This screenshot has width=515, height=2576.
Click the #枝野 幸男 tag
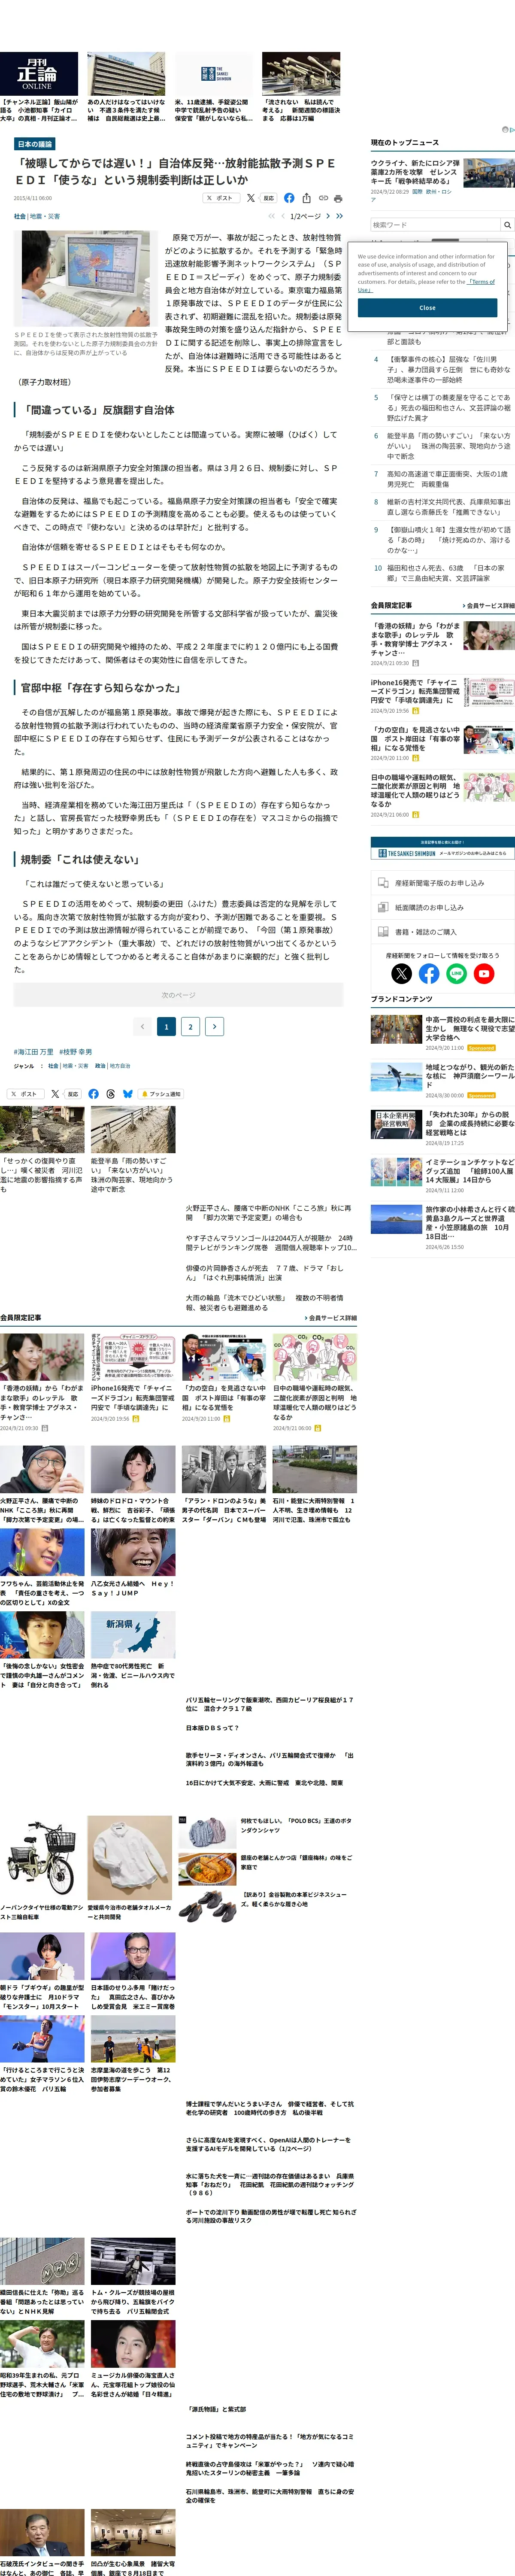pos(76,1052)
